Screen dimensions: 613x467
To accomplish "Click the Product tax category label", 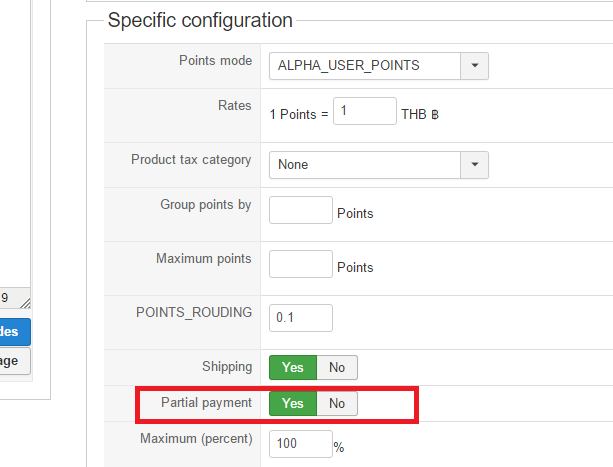I will click(191, 159).
